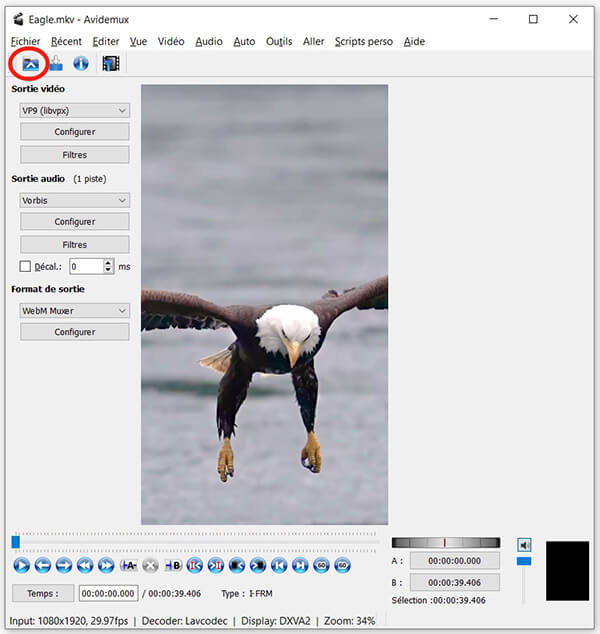Click Filtres under Sortie audio

(x=75, y=245)
